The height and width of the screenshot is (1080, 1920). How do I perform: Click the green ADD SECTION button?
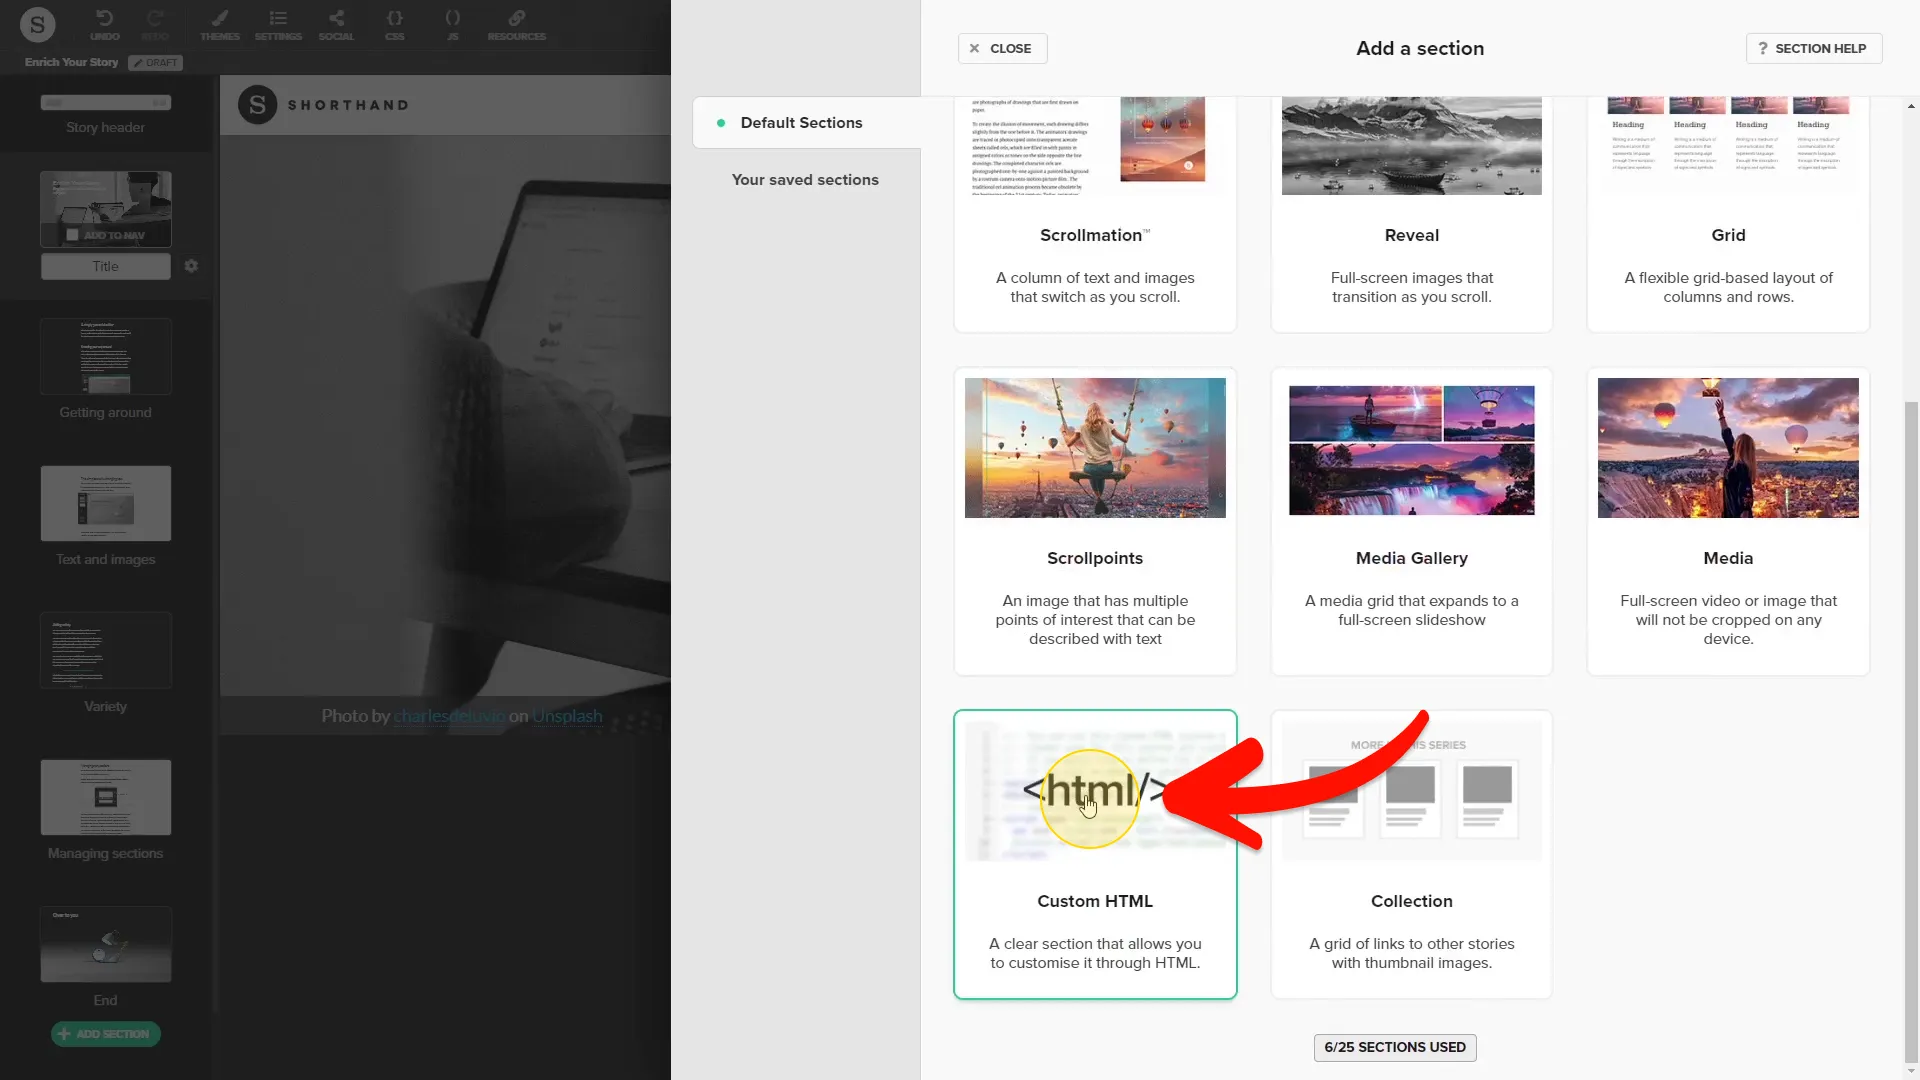pos(106,1033)
